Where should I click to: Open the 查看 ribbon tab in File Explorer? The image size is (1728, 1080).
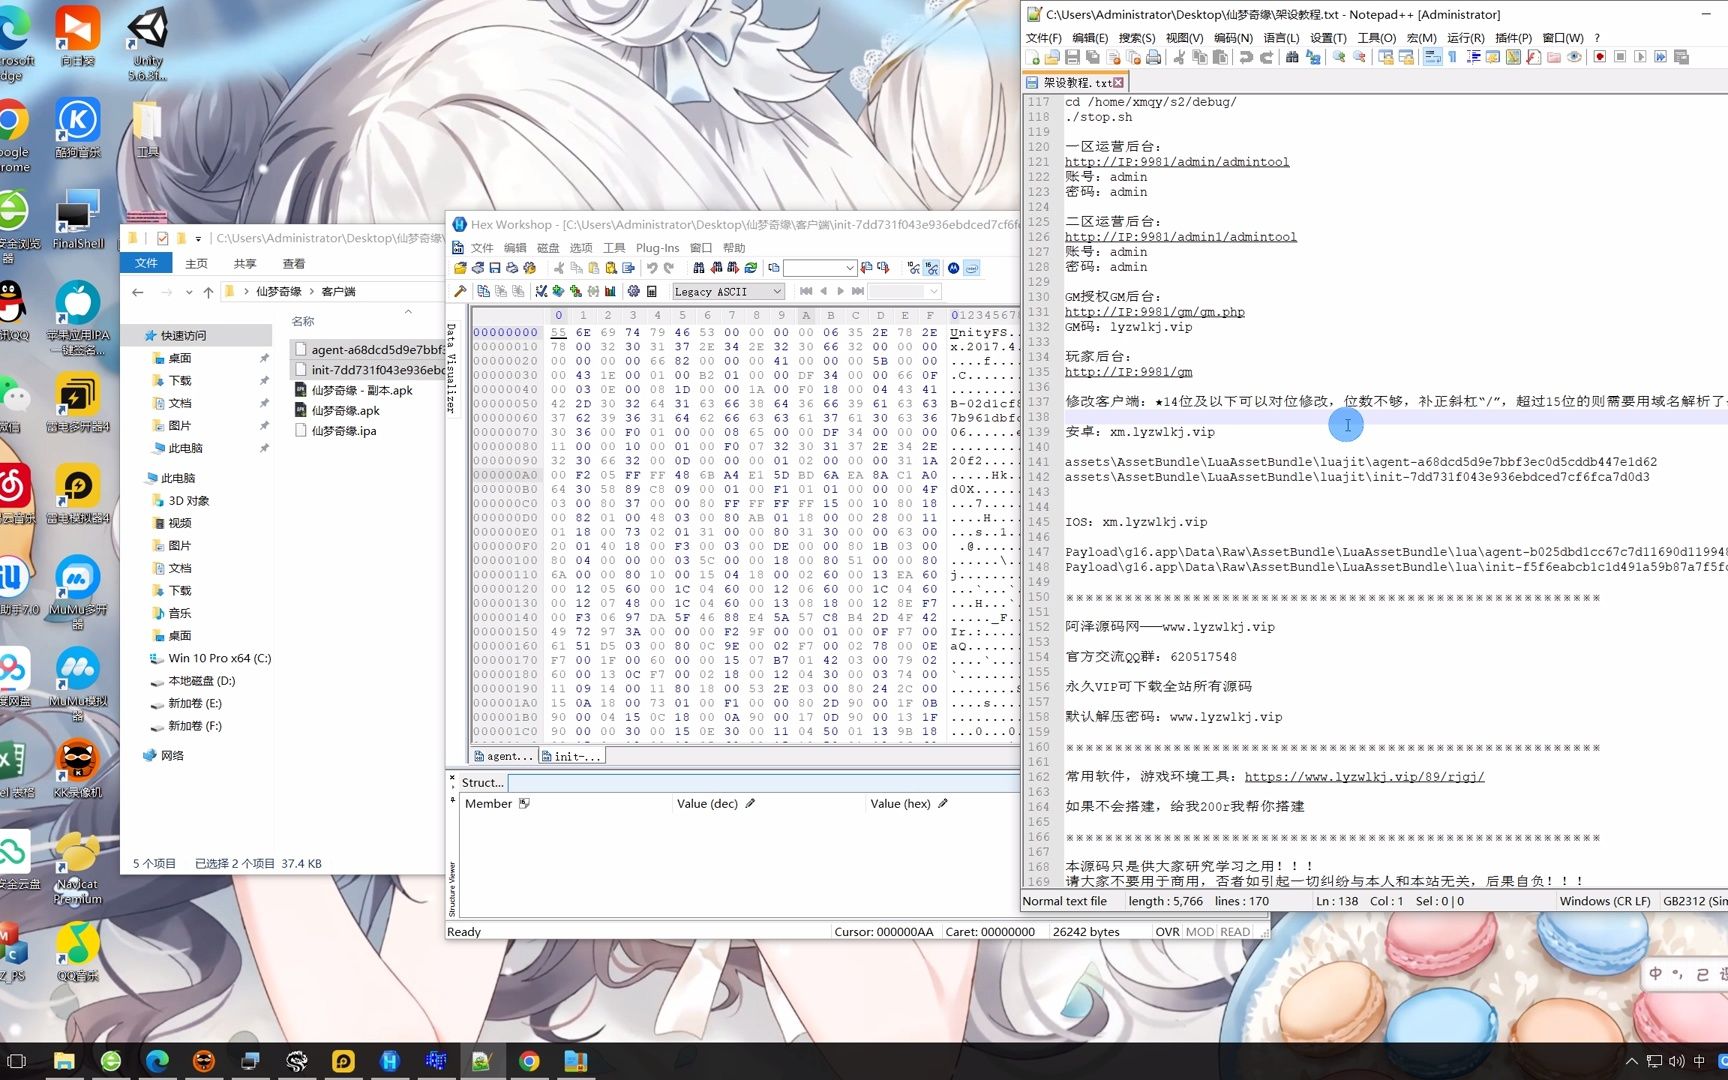pos(293,263)
